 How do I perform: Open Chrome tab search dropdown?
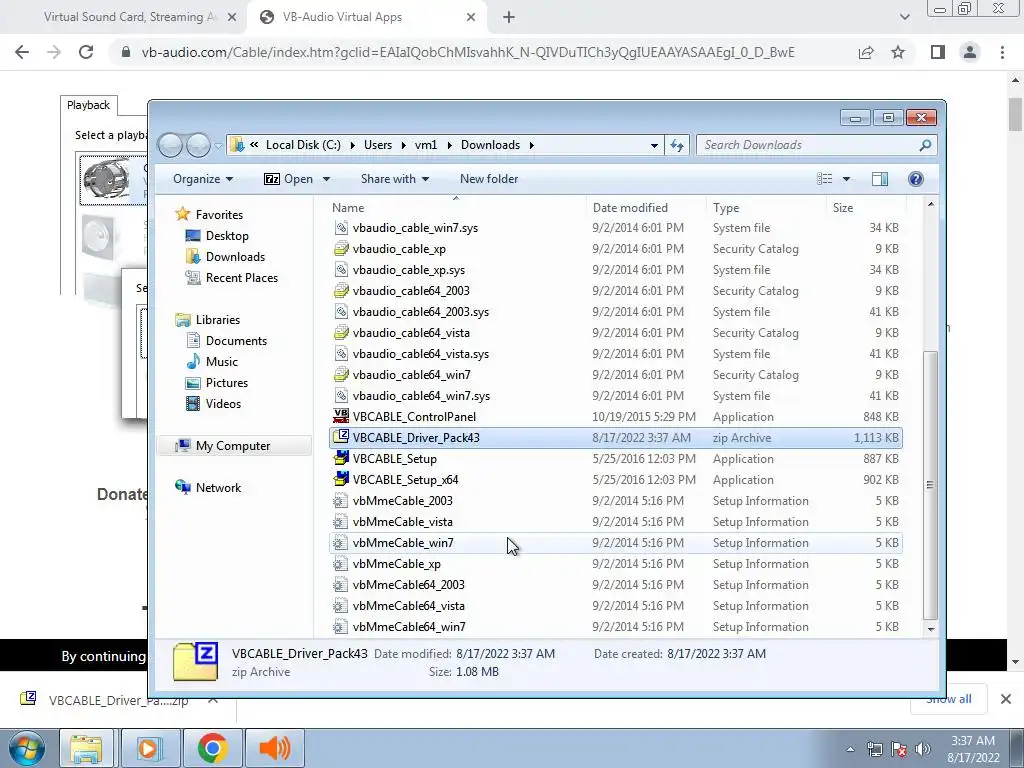[904, 17]
